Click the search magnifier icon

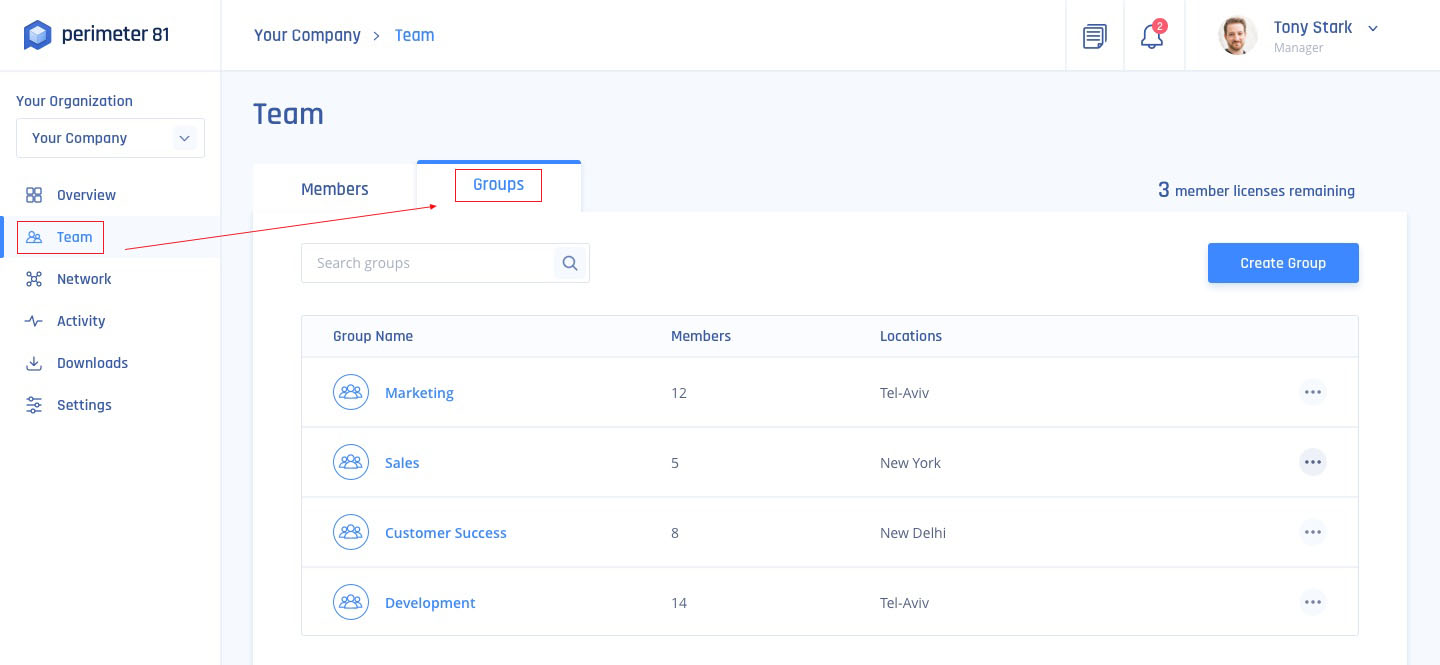570,263
